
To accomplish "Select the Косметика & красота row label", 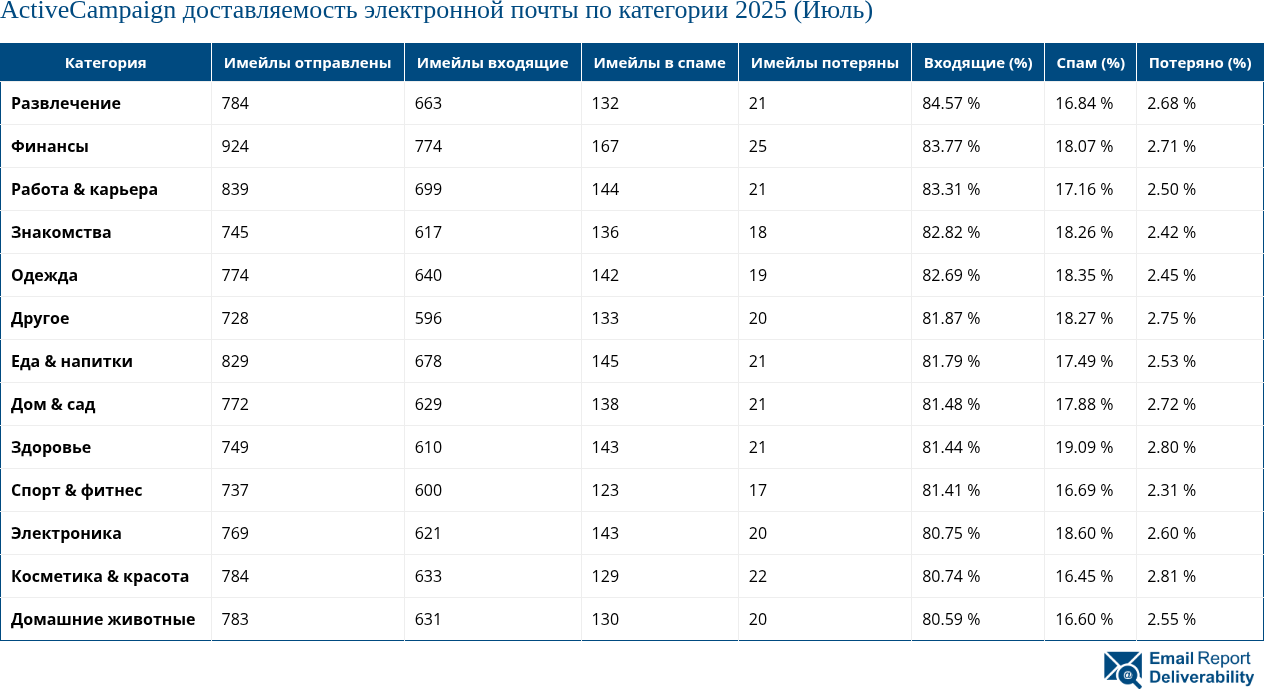I will coord(100,576).
